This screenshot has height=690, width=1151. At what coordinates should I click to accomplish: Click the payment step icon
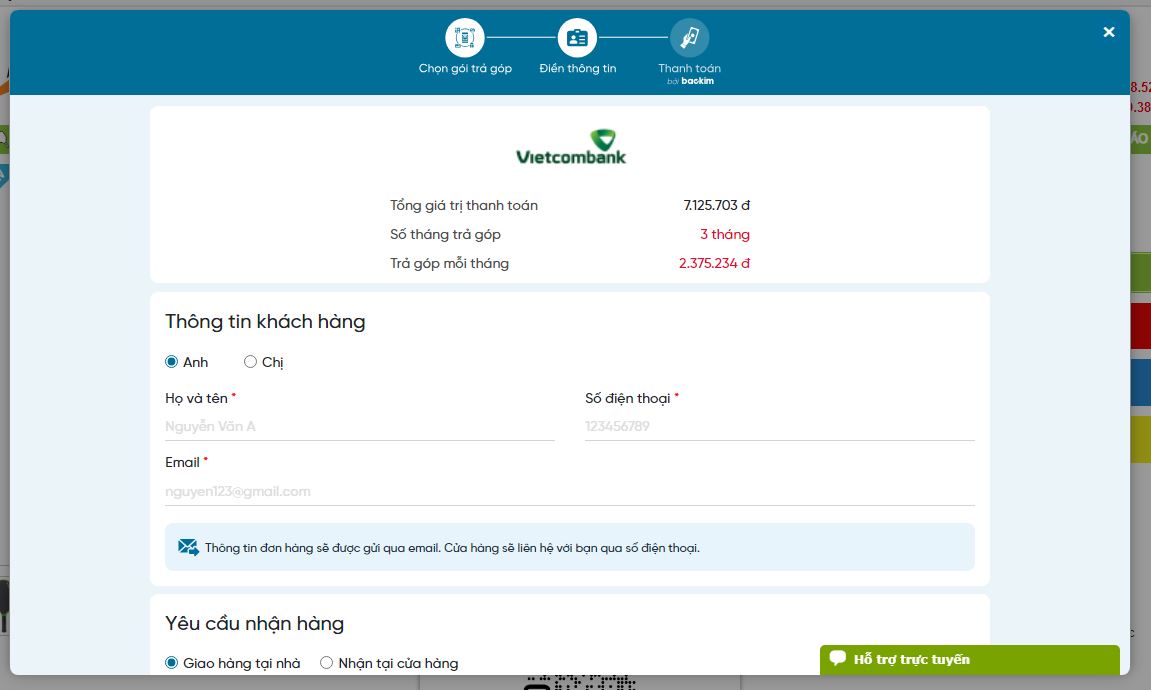[x=689, y=37]
